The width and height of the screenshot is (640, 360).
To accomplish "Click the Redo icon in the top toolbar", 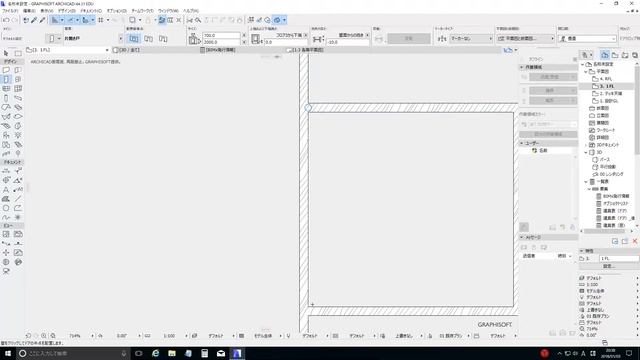I will 15,20.
